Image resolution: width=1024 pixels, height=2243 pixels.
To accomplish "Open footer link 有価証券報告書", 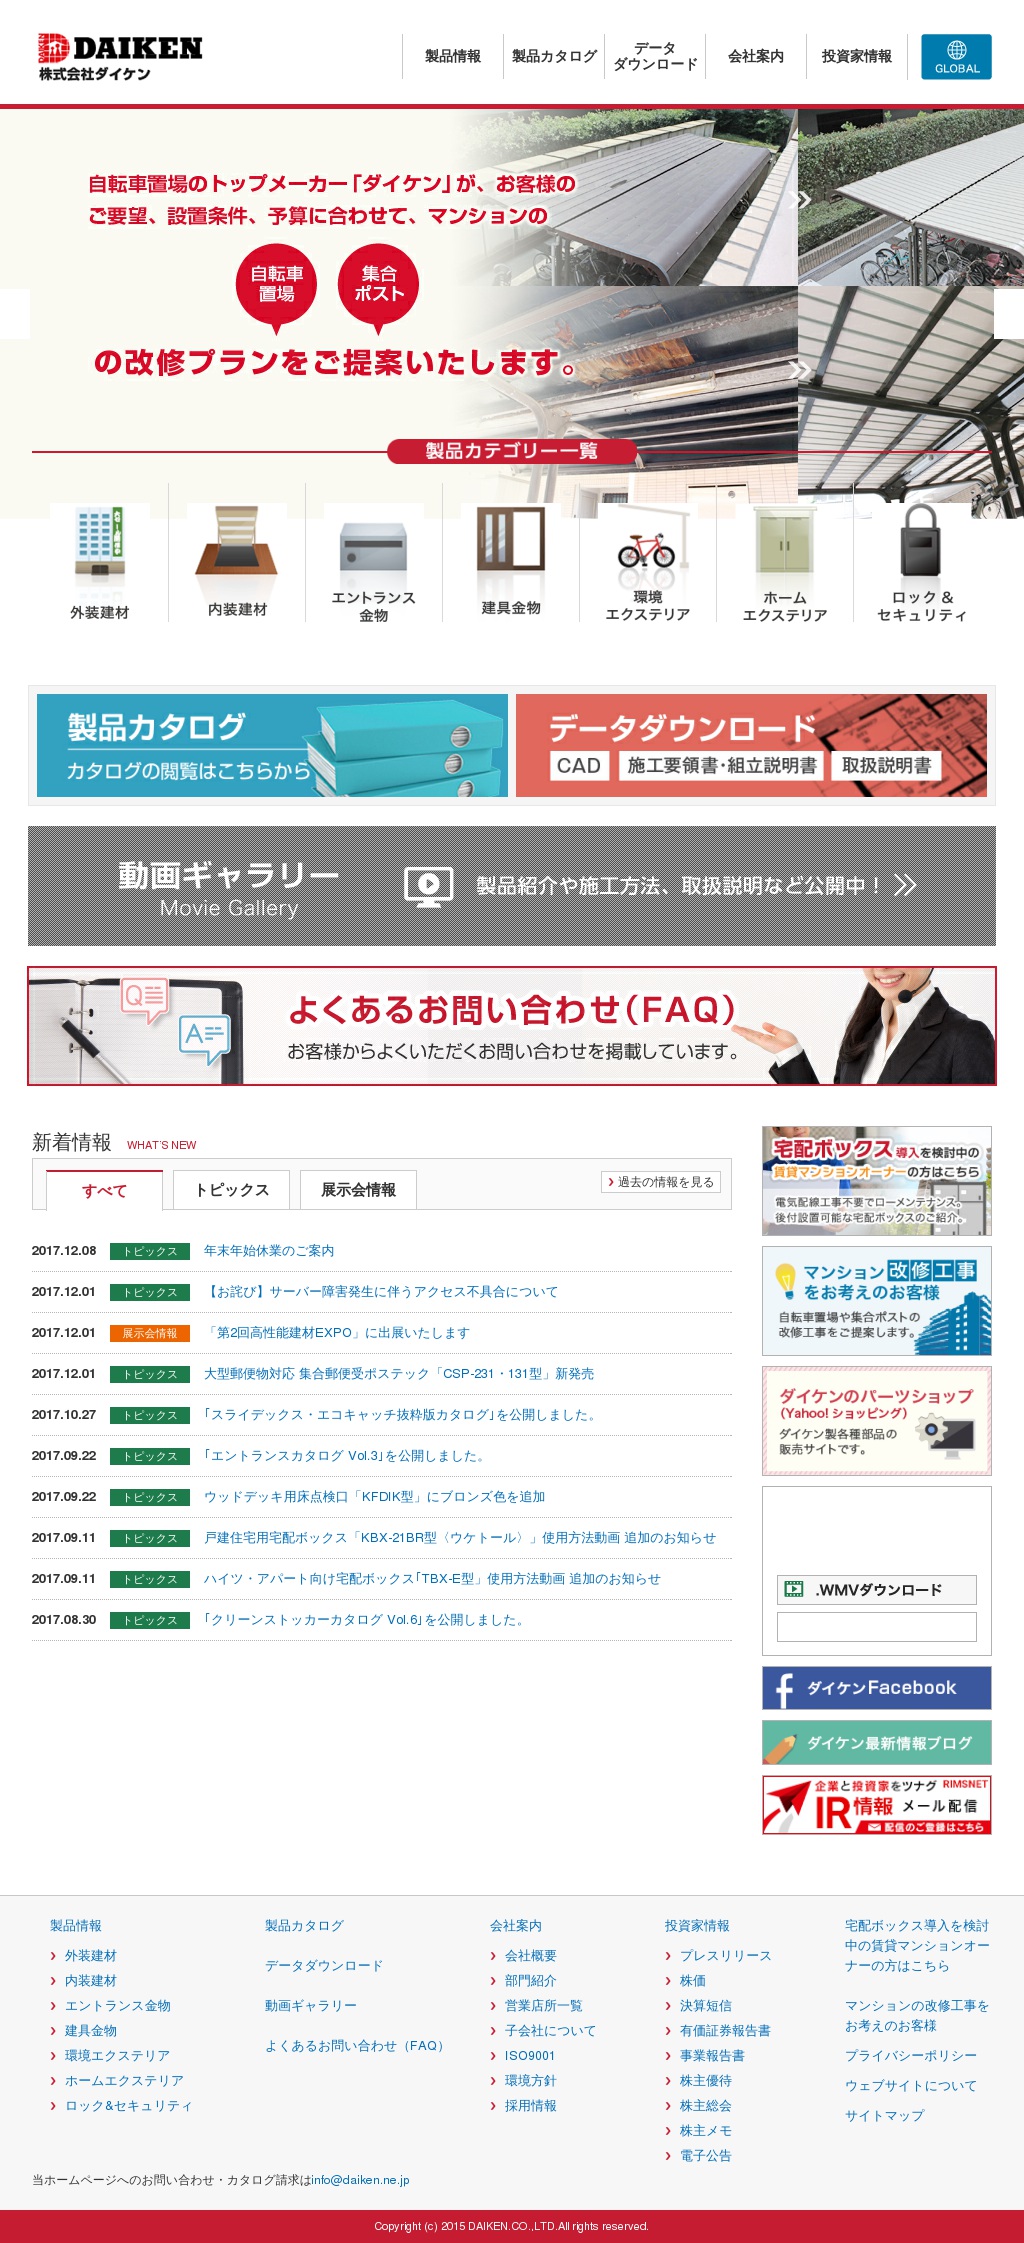I will (726, 2031).
